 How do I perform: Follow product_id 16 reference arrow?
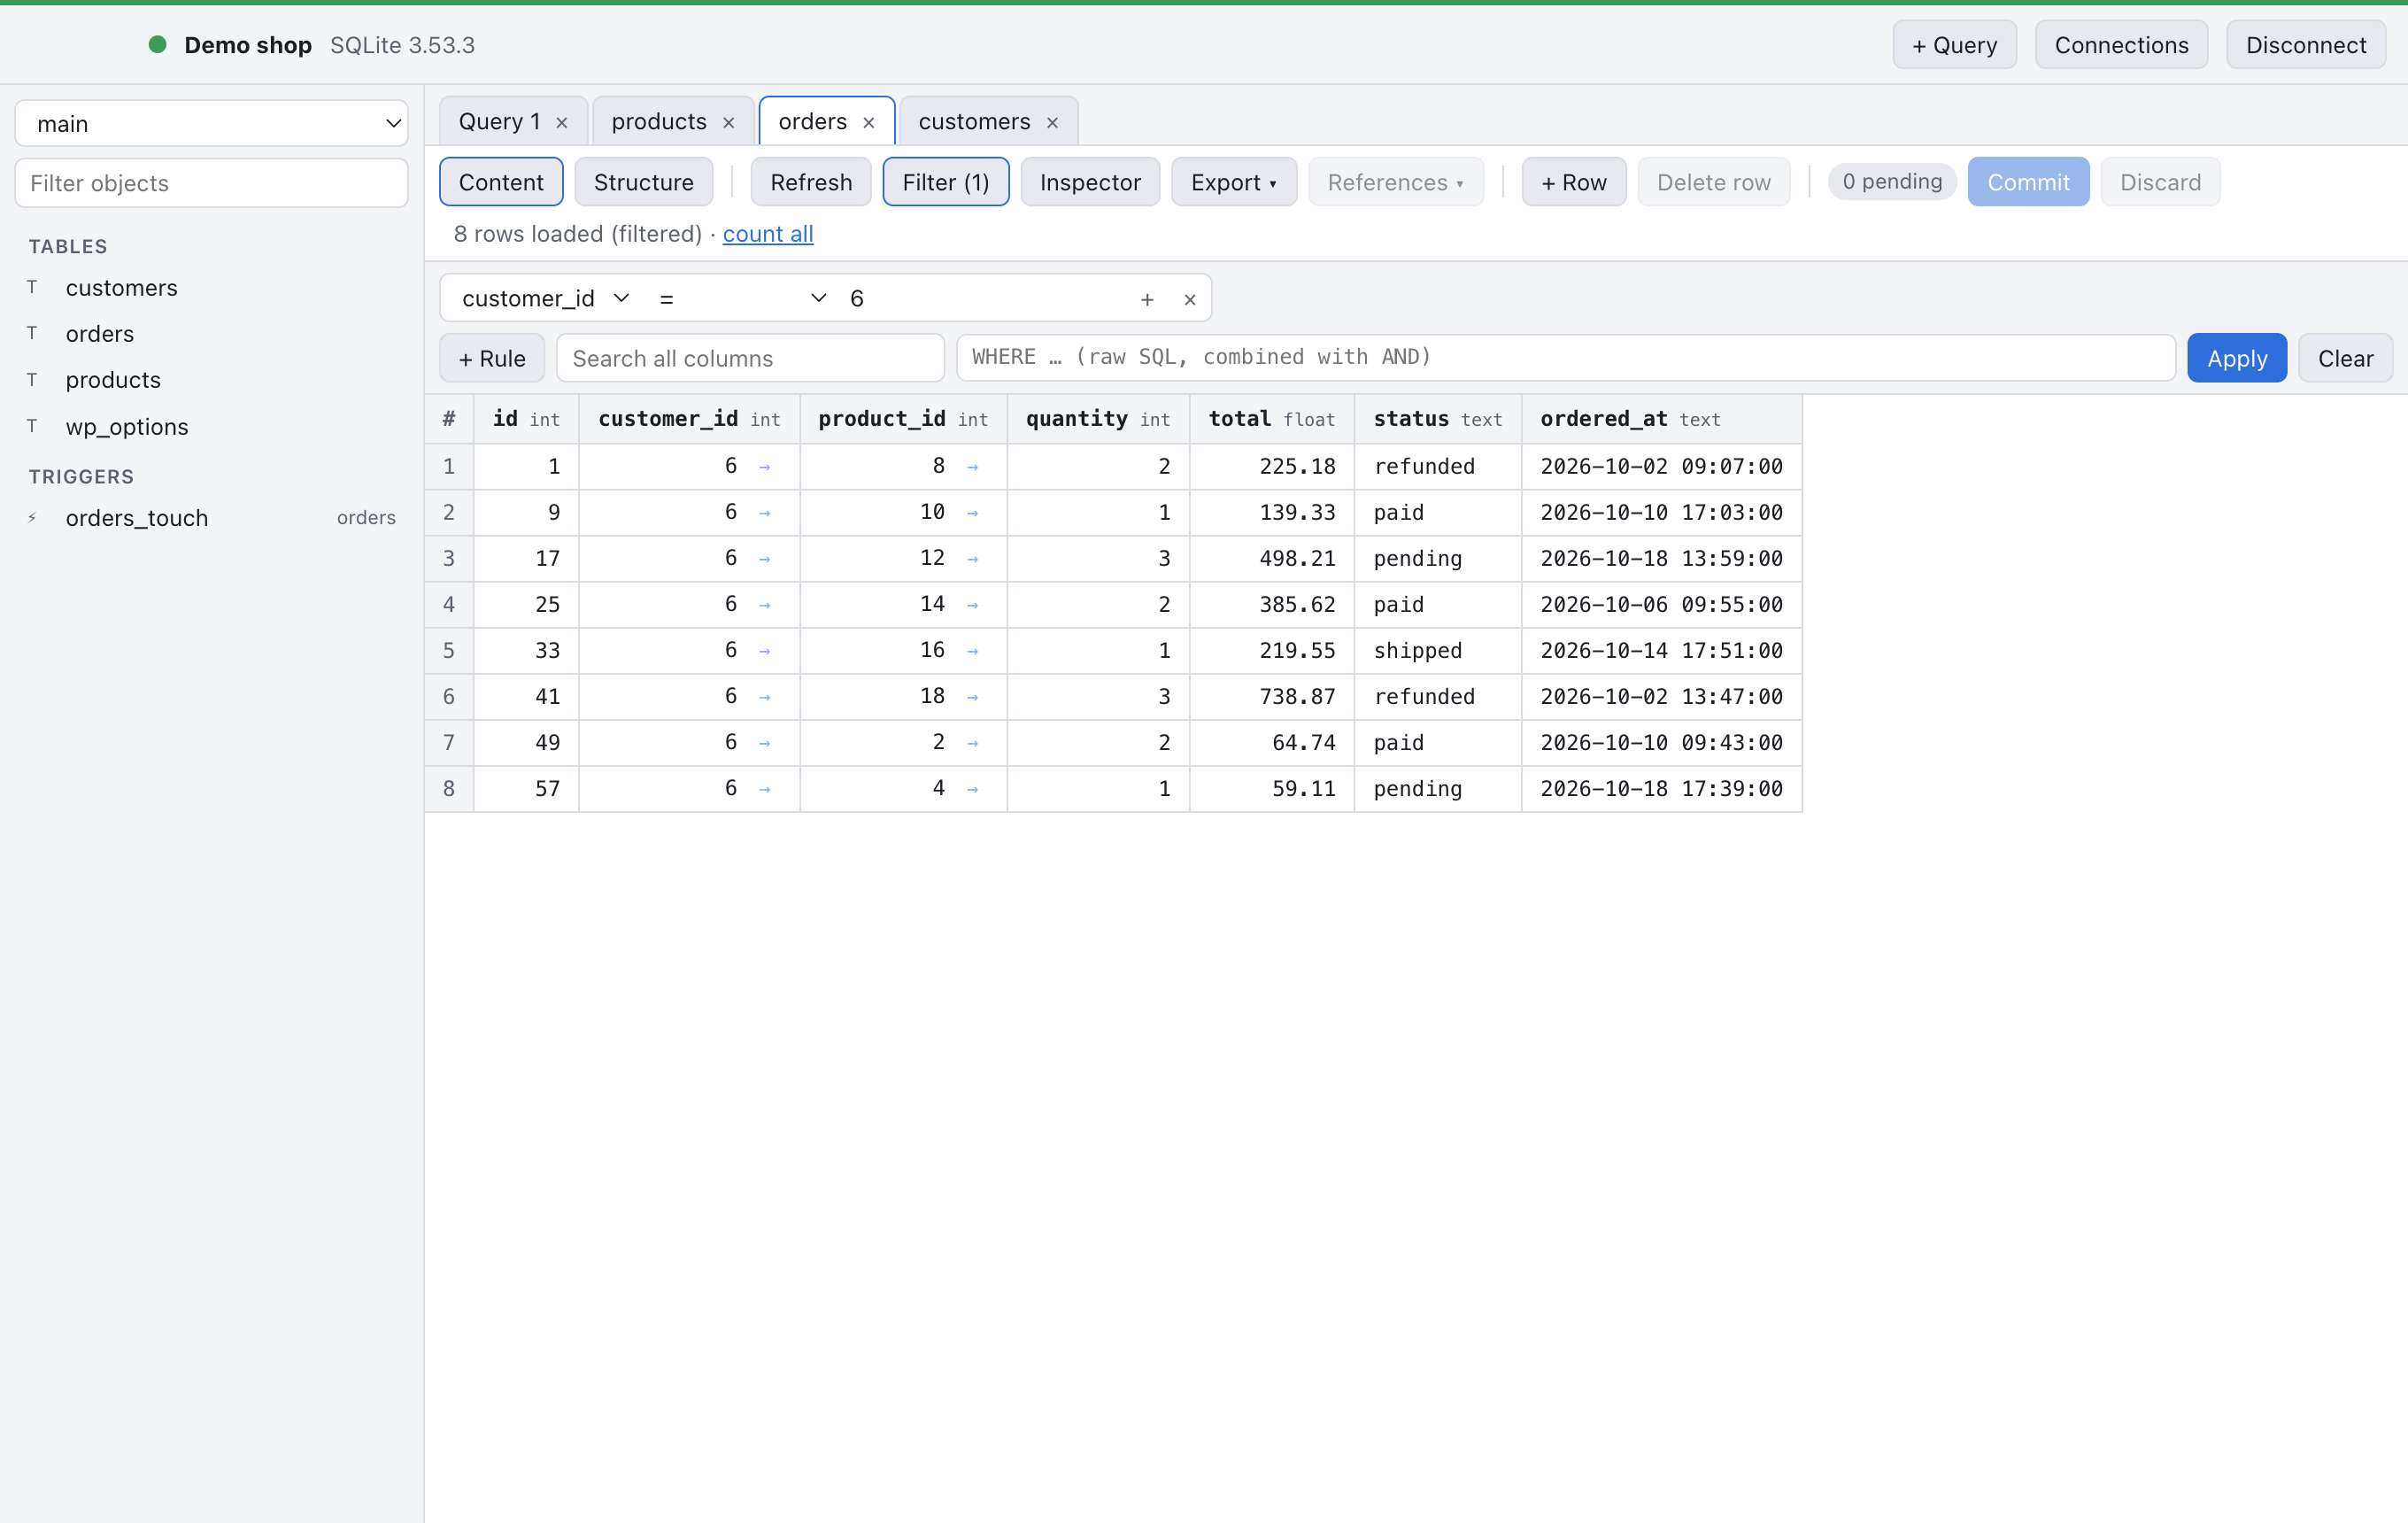(x=973, y=651)
